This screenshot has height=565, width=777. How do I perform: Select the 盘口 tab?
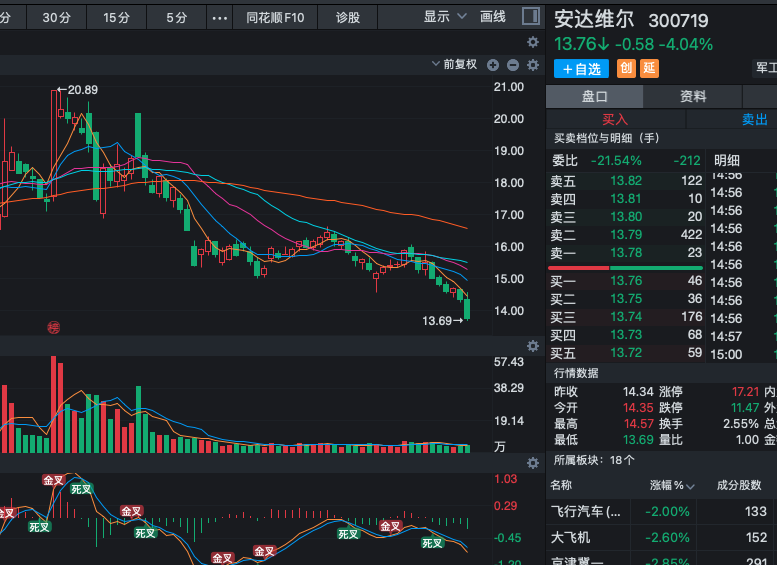tap(595, 96)
